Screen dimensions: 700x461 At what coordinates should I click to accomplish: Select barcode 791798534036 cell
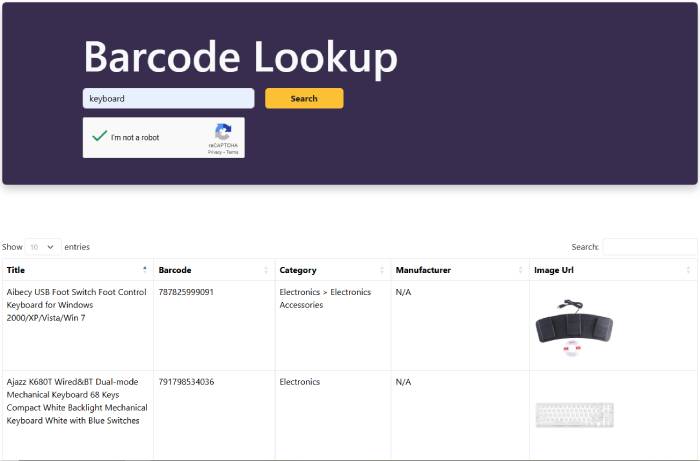[x=186, y=382]
